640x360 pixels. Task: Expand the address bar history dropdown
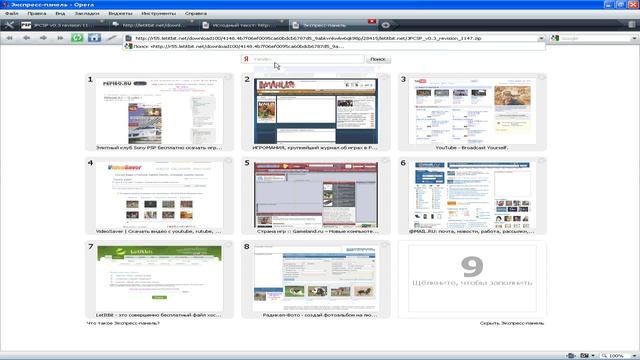(x=541, y=38)
